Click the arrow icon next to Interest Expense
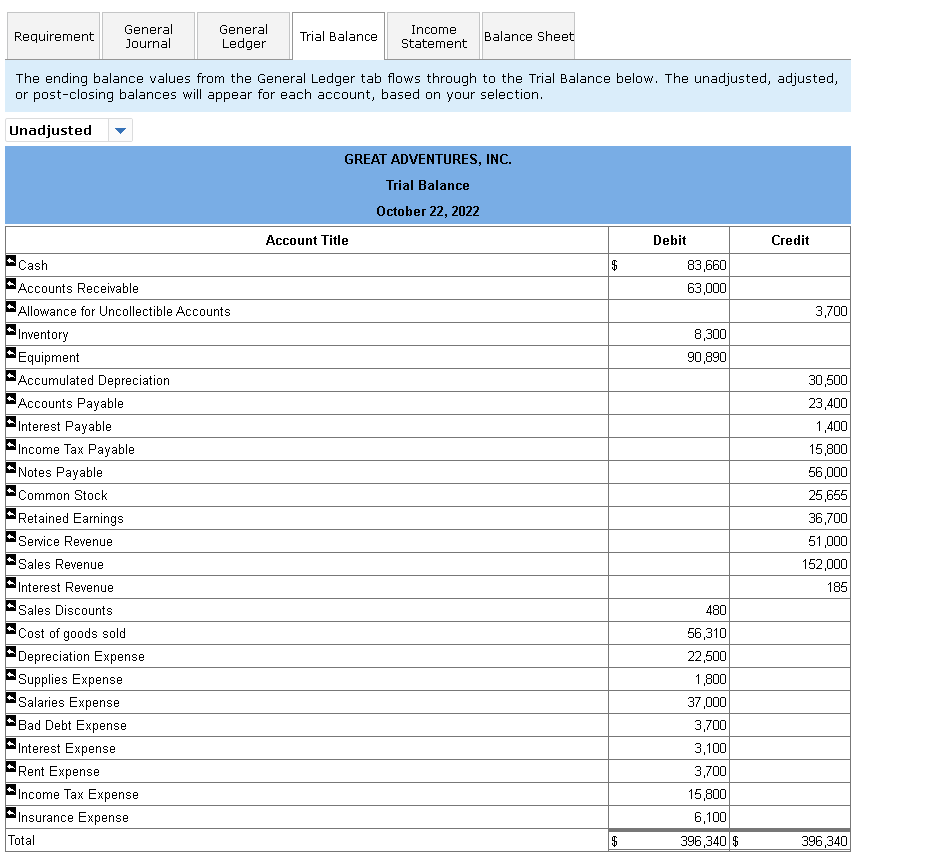This screenshot has width=933, height=864. click(x=10, y=745)
